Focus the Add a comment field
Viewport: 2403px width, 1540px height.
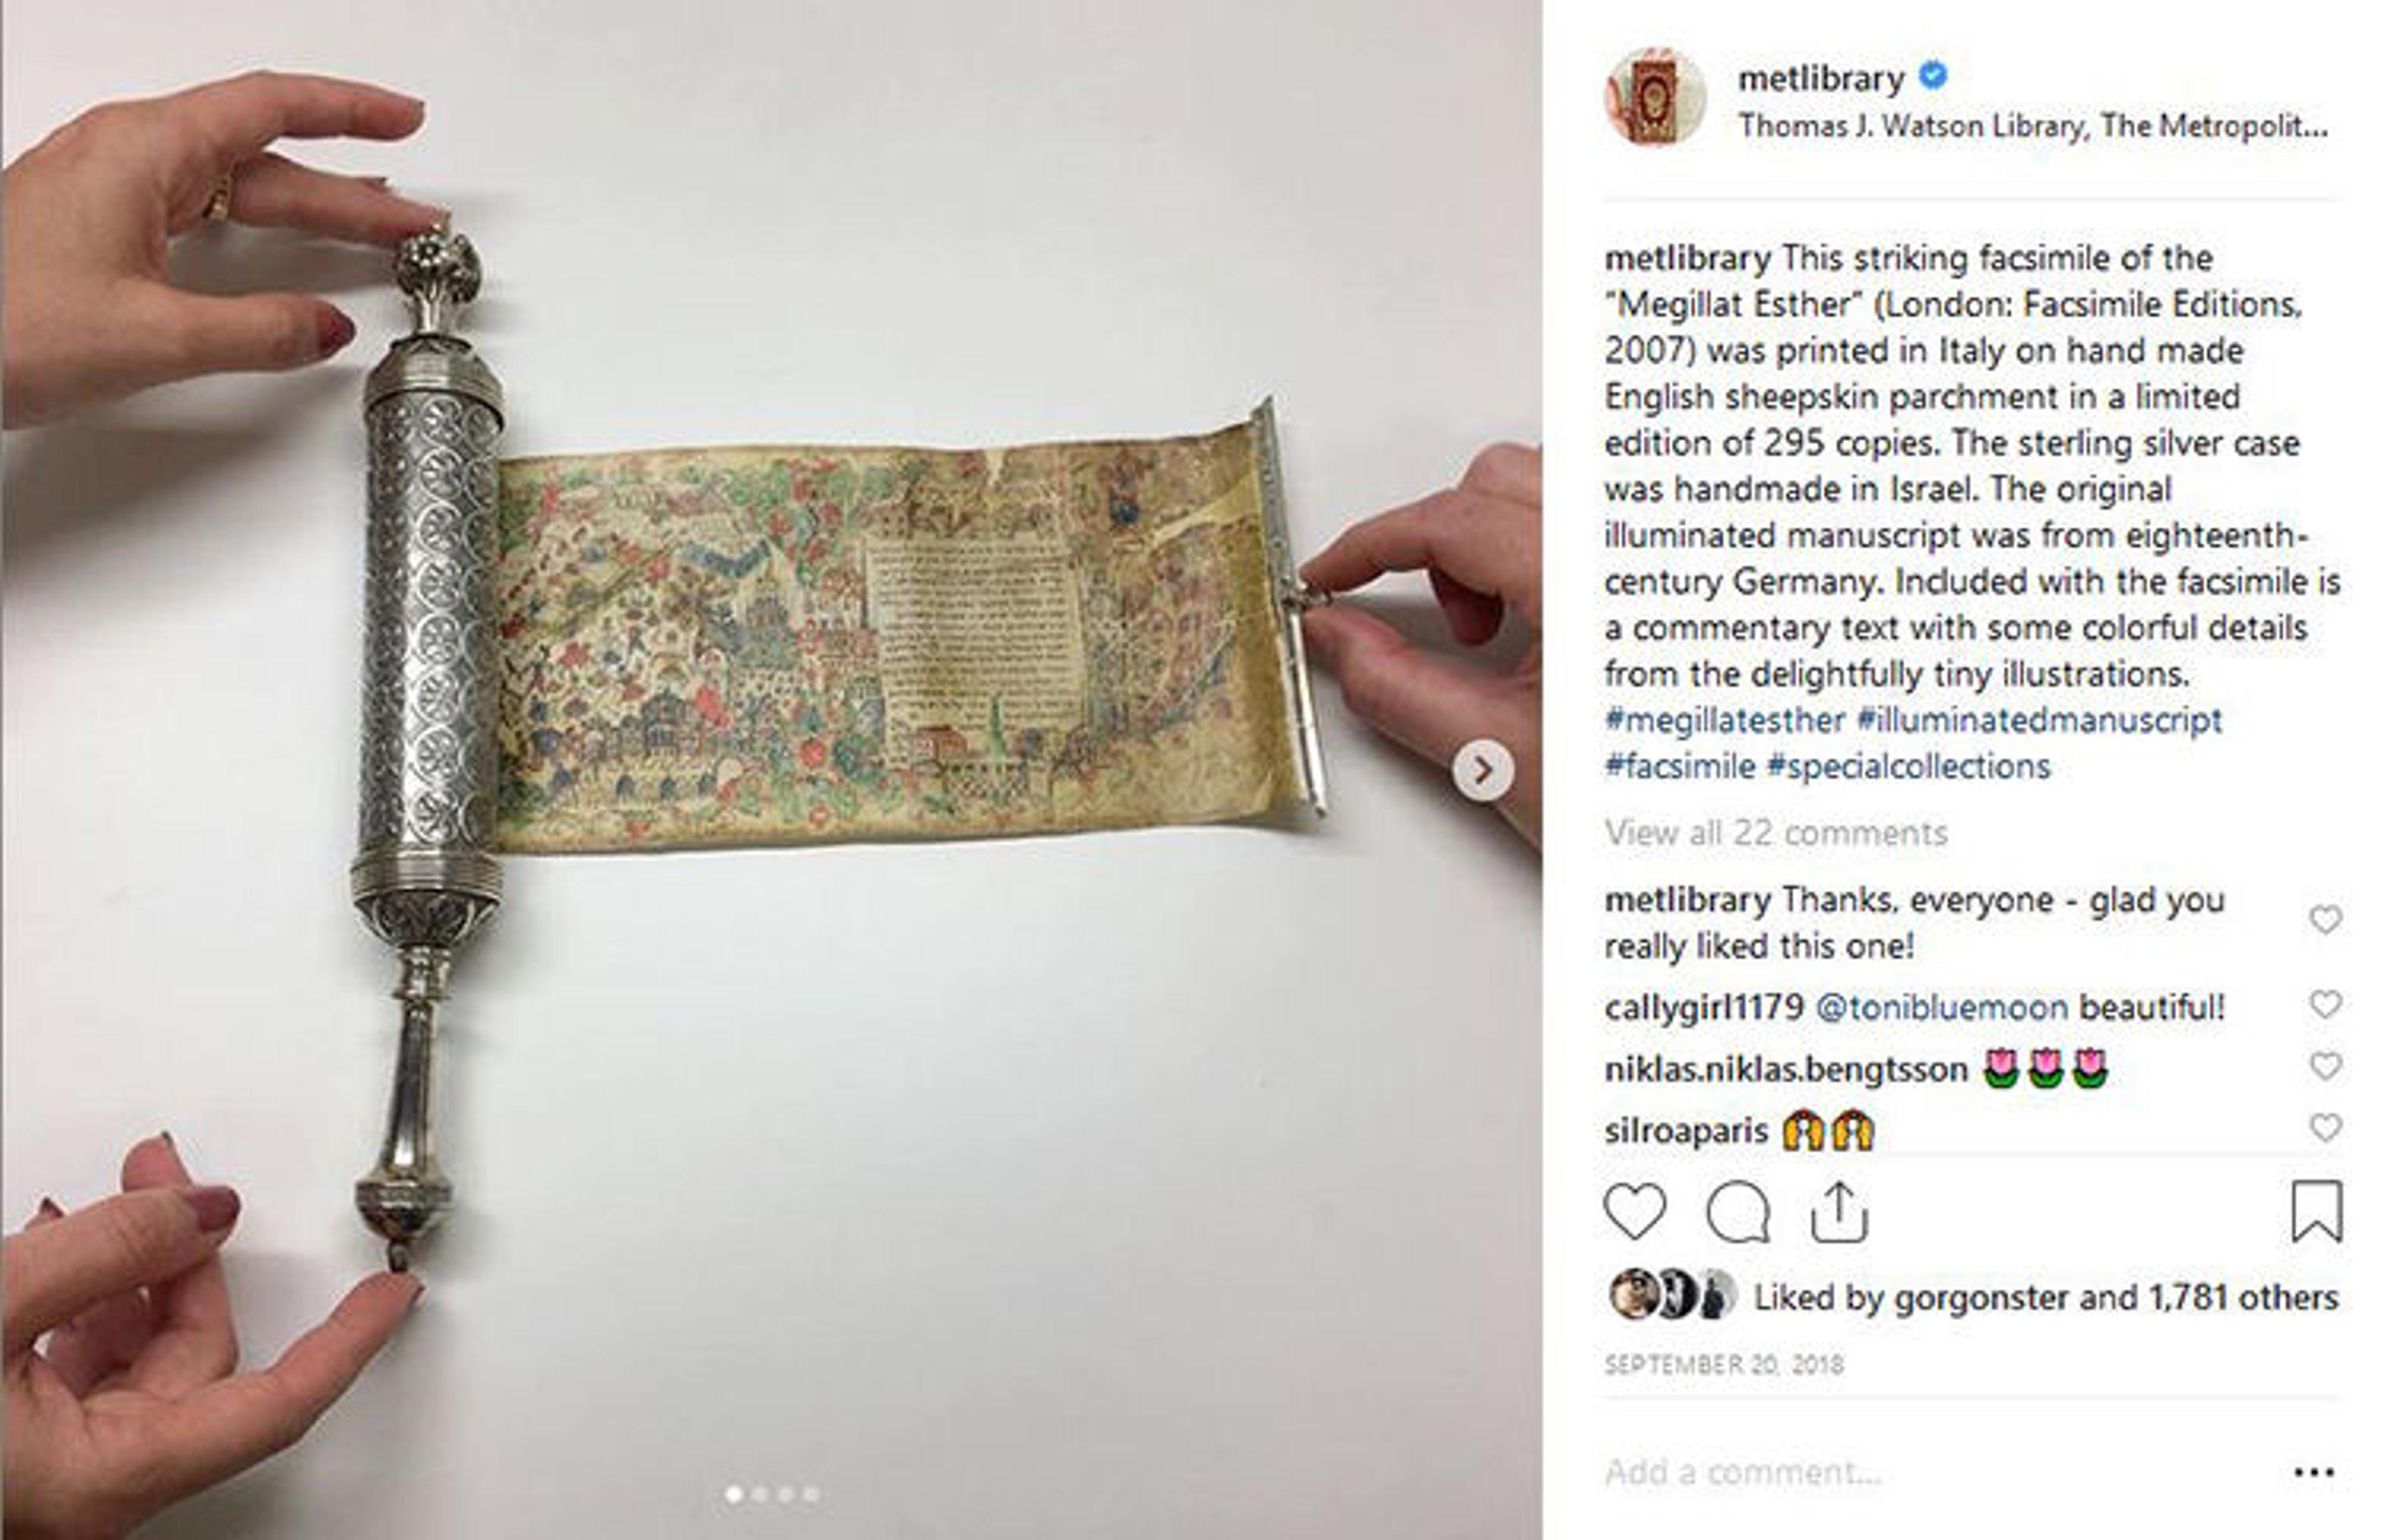1930,1472
